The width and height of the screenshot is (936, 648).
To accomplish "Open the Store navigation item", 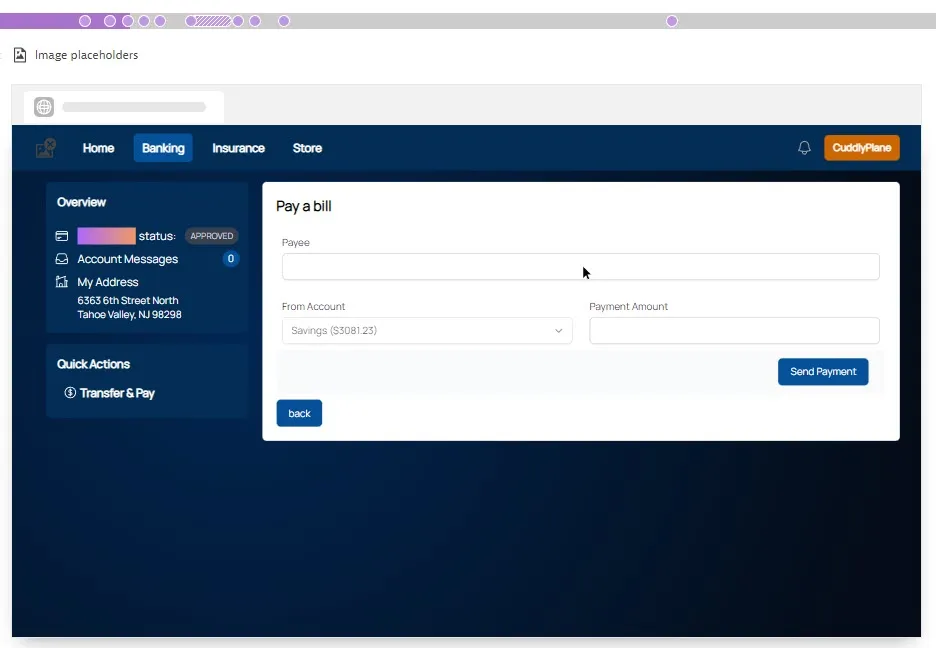I will [x=307, y=148].
